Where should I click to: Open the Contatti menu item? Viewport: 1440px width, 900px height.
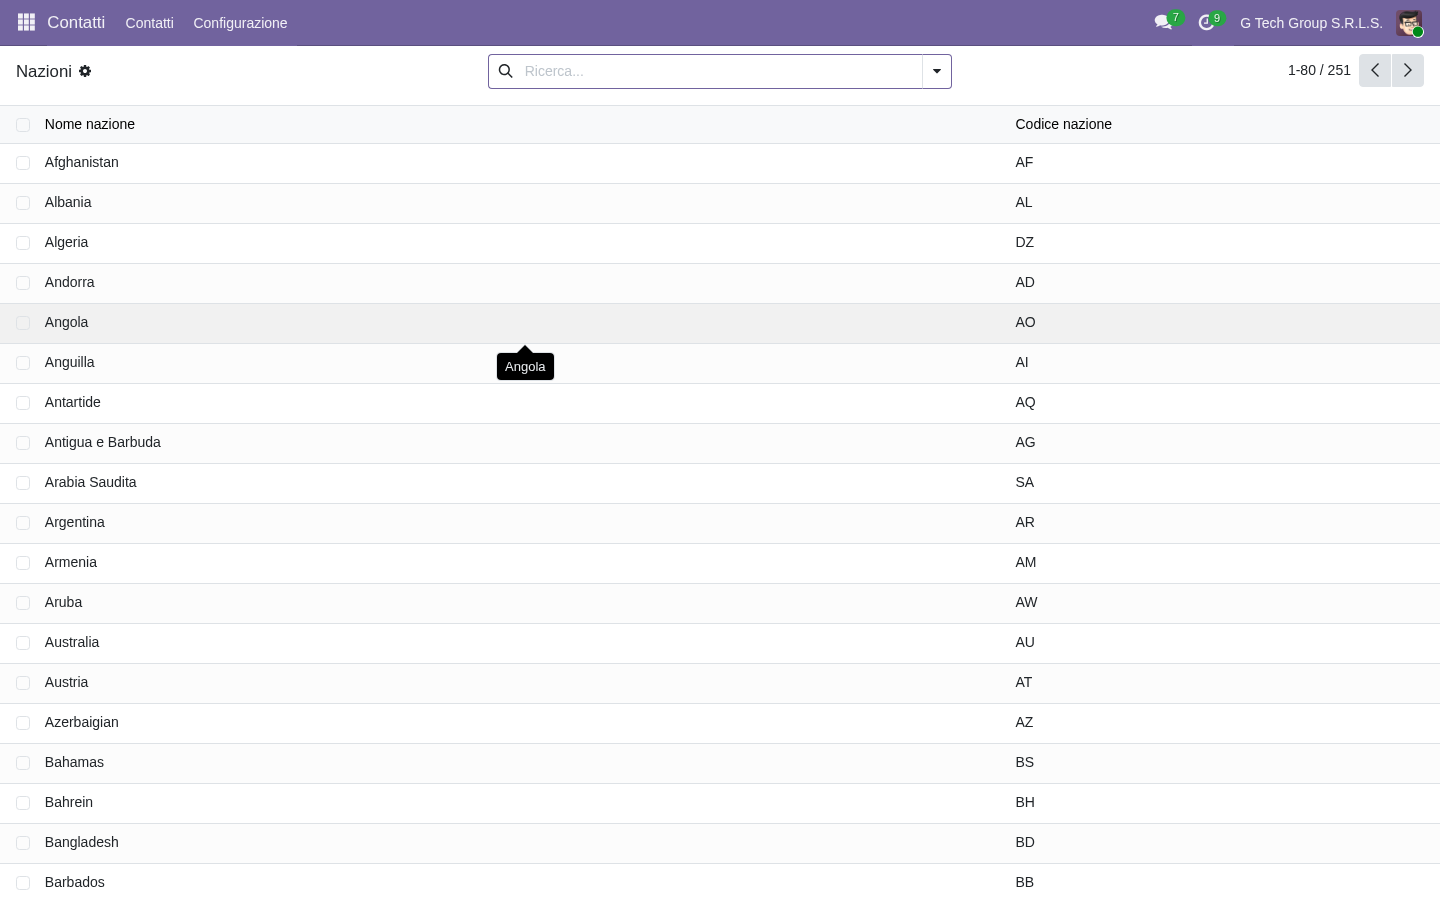point(149,23)
